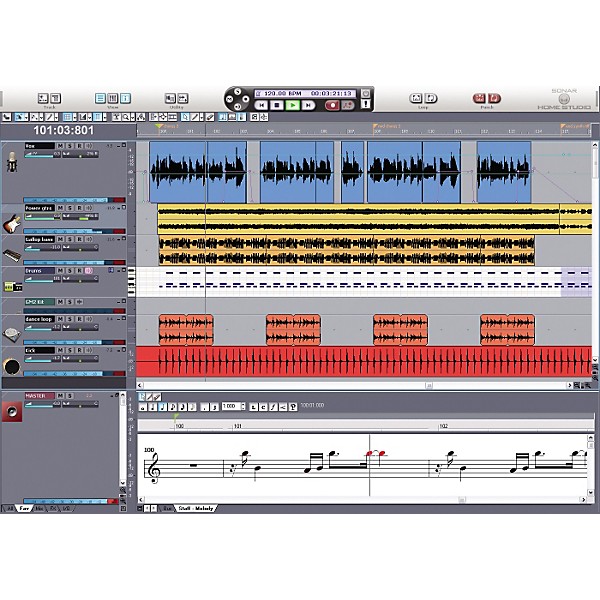This screenshot has height=600, width=600.
Task: Click the GM2 Kit track name
Action: (40, 302)
